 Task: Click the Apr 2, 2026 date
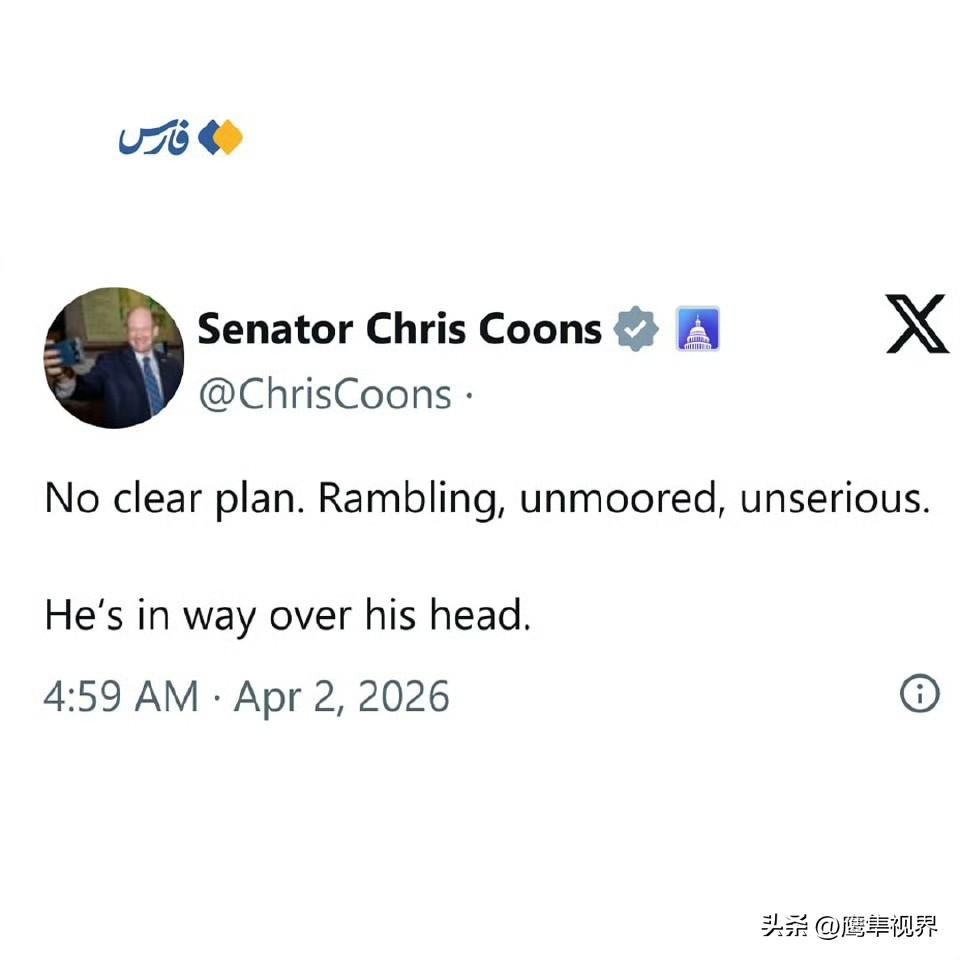[342, 697]
